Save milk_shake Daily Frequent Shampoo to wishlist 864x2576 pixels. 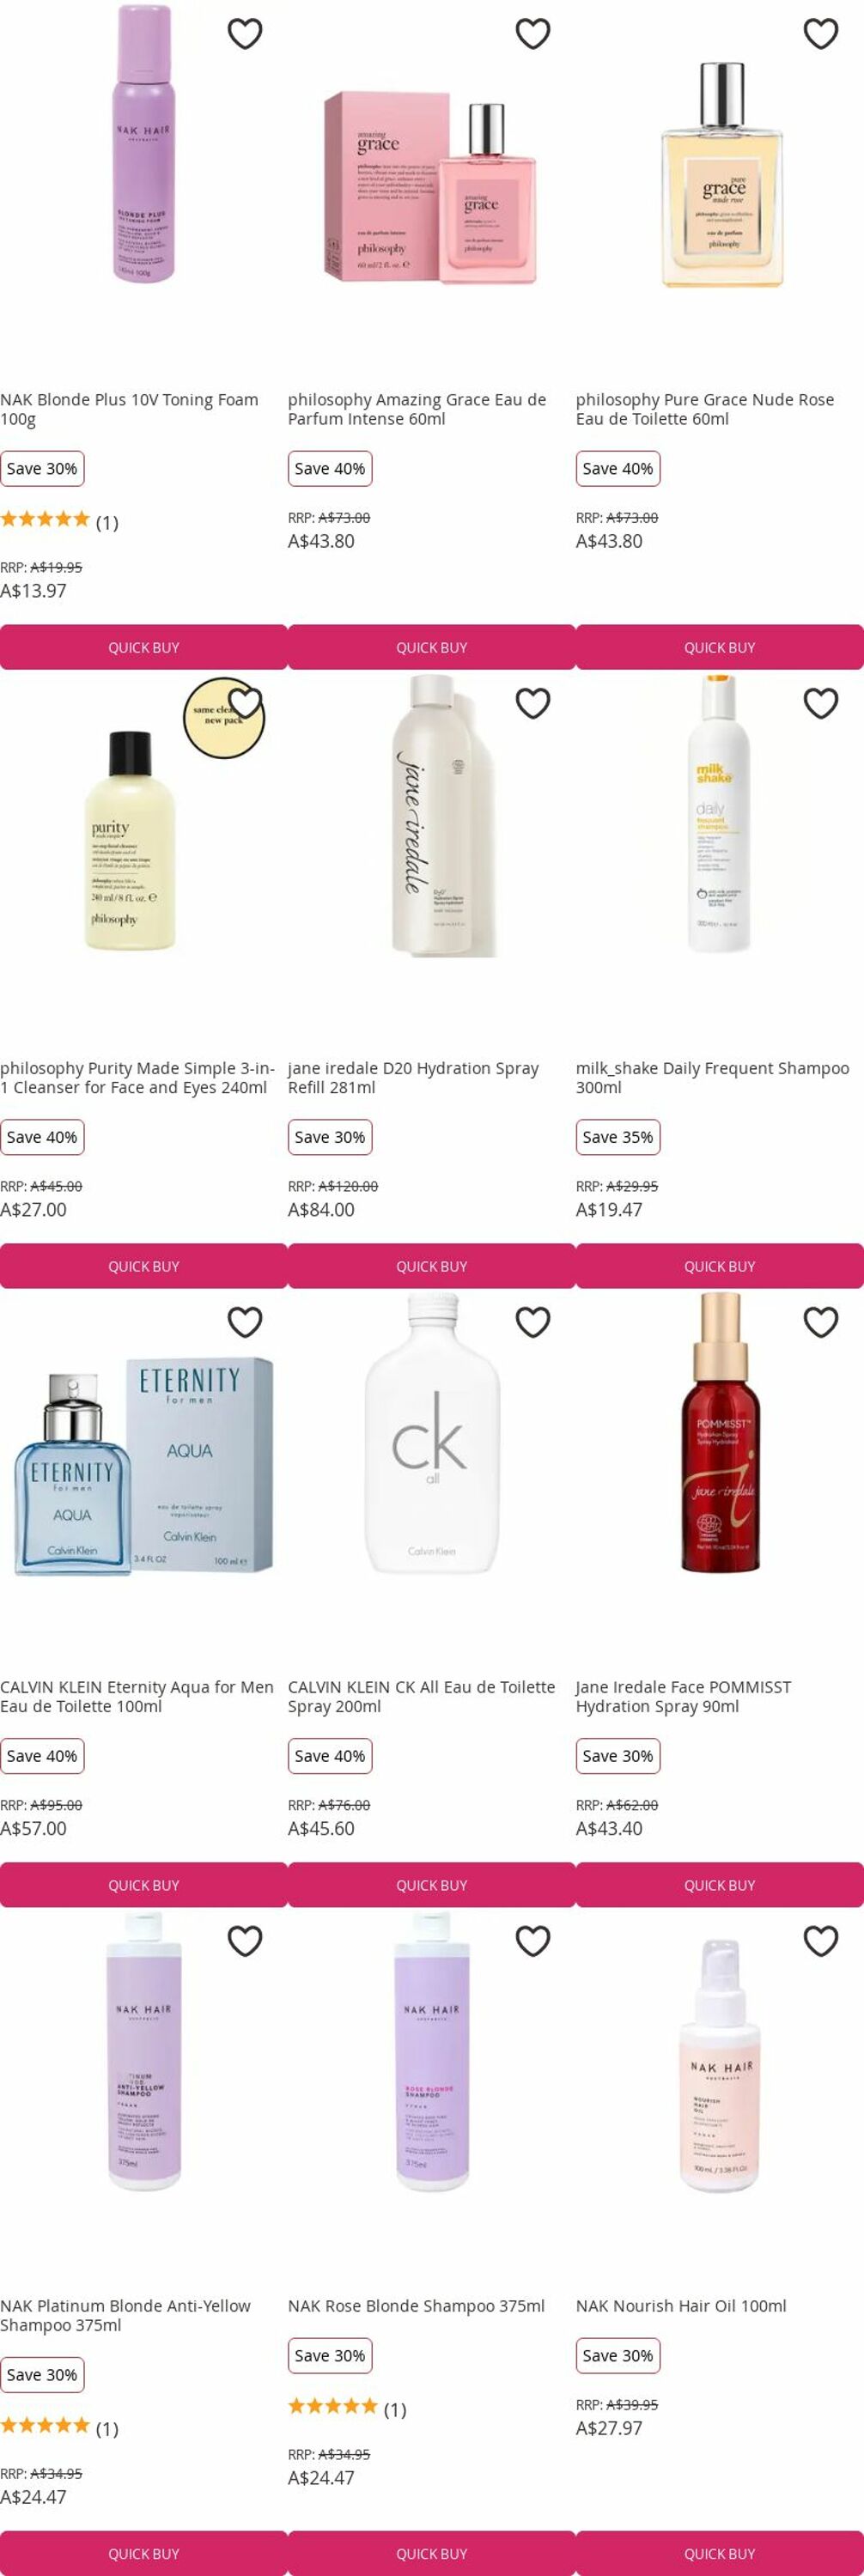point(821,703)
